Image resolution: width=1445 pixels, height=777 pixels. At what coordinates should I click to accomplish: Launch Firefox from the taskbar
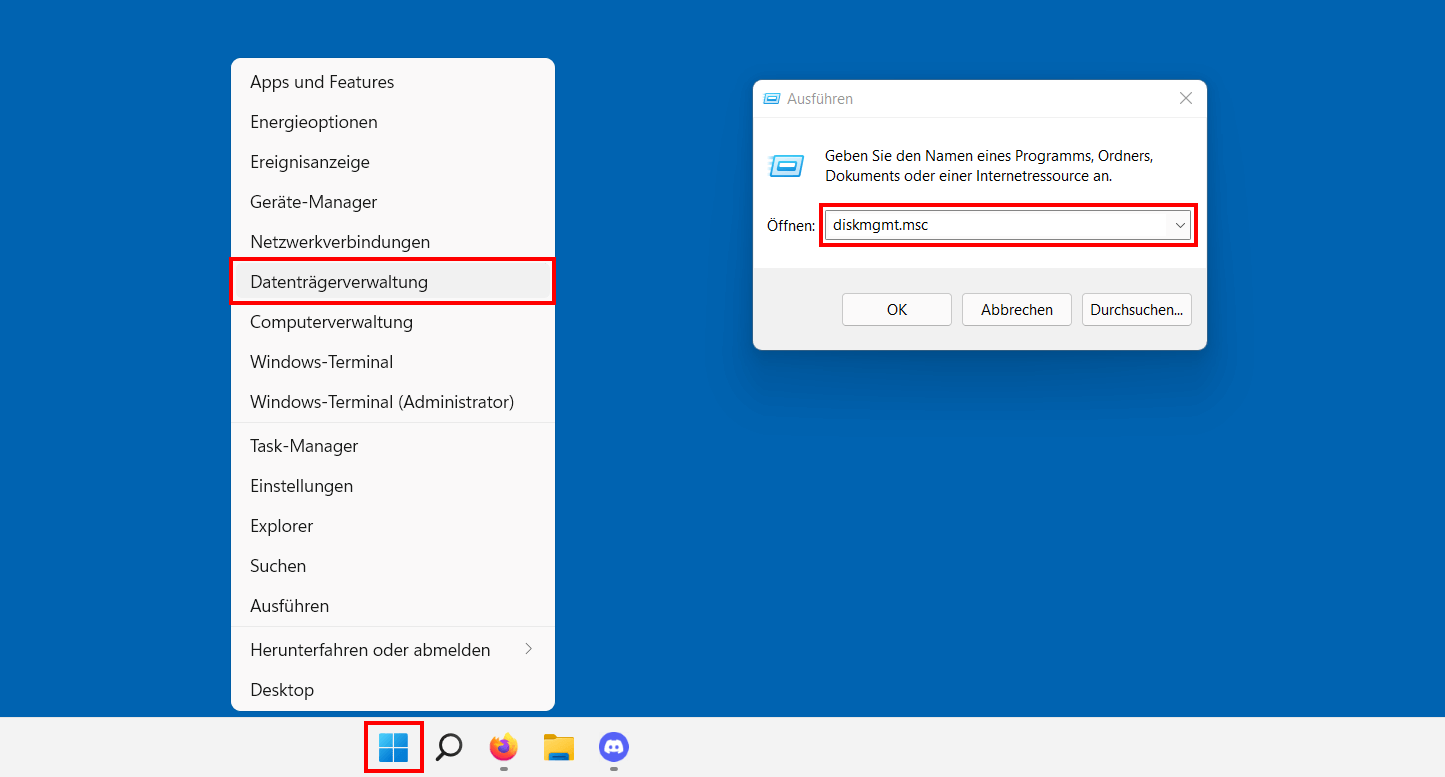[x=504, y=746]
